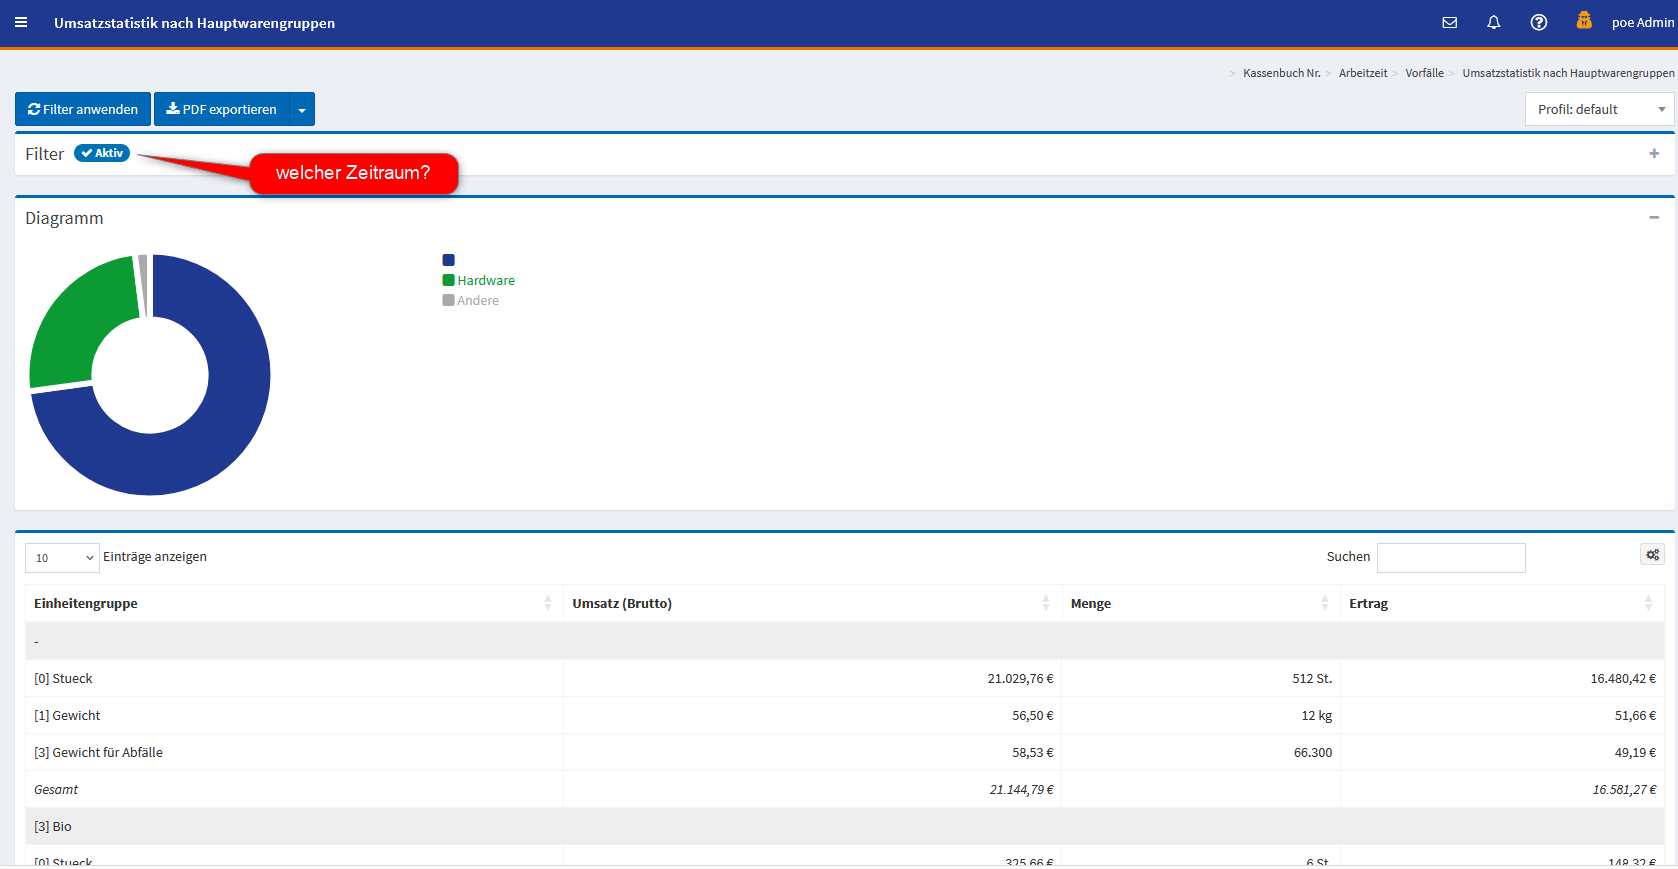1678x869 pixels.
Task: Expand the Filter panel with plus
Action: [1654, 153]
